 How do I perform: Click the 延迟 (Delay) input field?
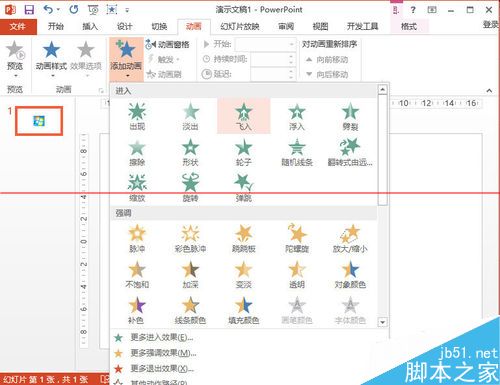(273, 74)
